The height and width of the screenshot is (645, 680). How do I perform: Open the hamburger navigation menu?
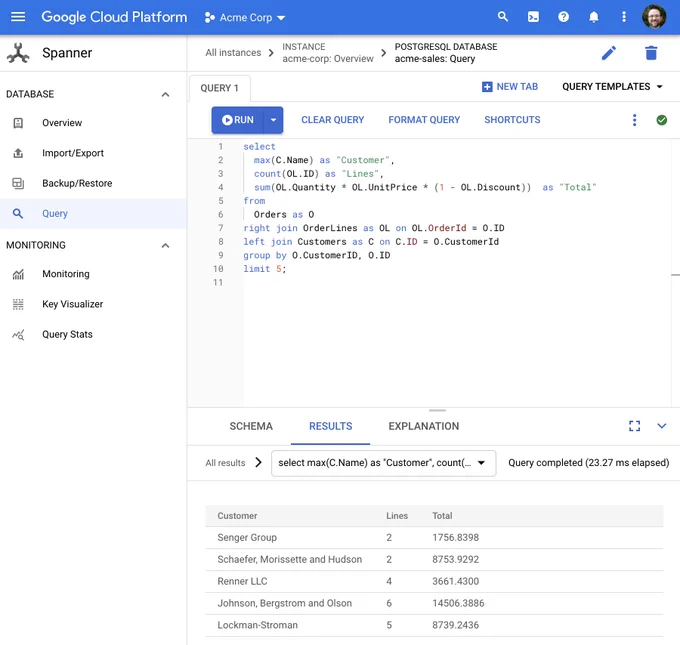pos(18,17)
